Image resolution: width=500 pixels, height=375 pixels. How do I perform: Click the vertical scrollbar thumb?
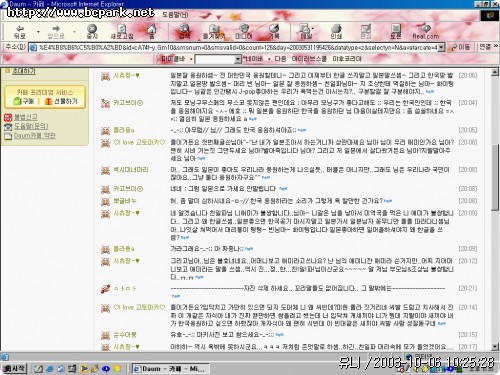pos(495,177)
